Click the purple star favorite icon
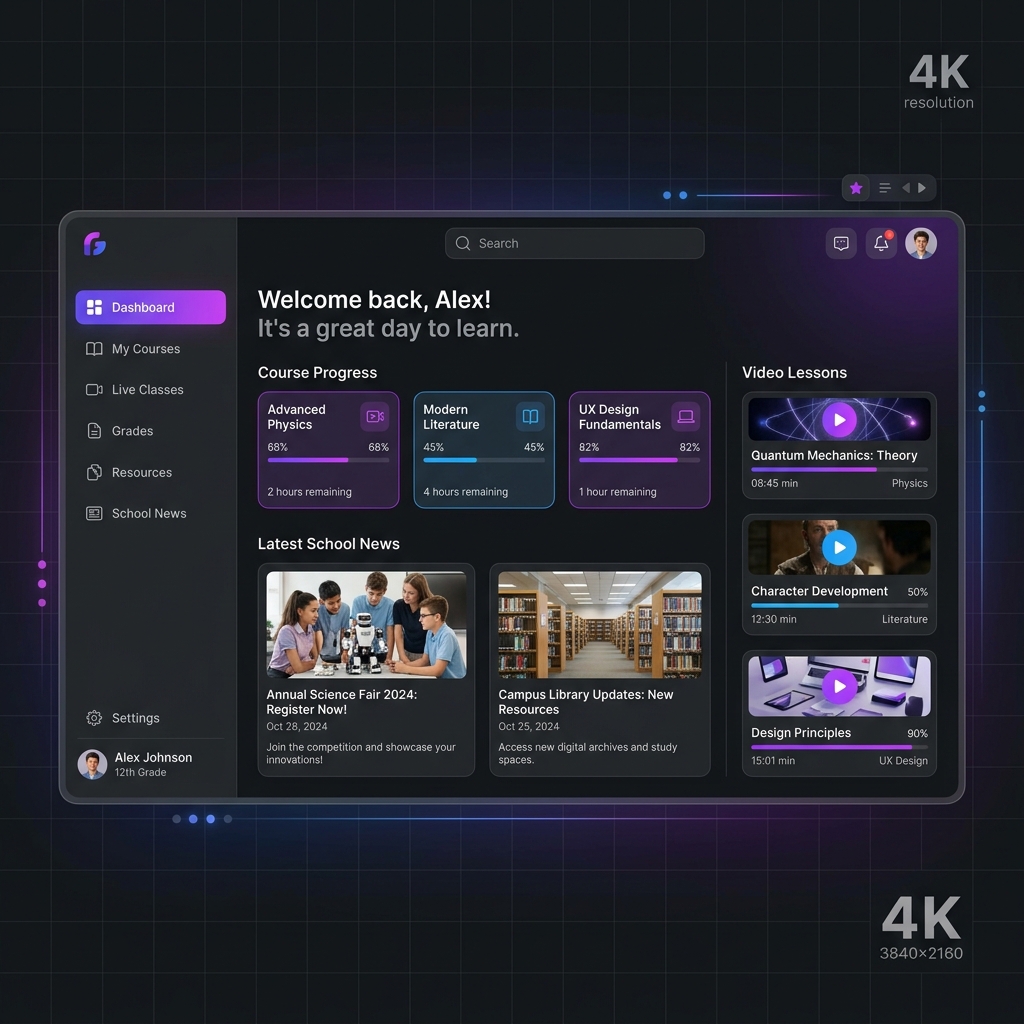Viewport: 1024px width, 1024px height. coord(856,188)
